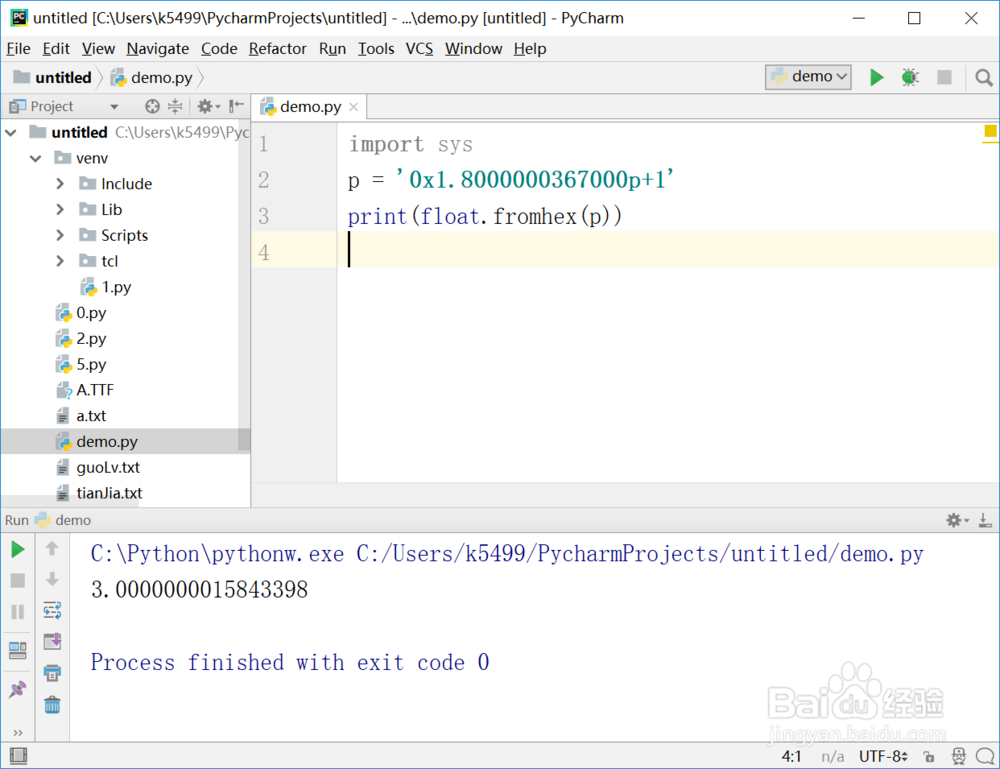The width and height of the screenshot is (1000, 769).
Task: Expand the Lib folder
Action: [60, 210]
